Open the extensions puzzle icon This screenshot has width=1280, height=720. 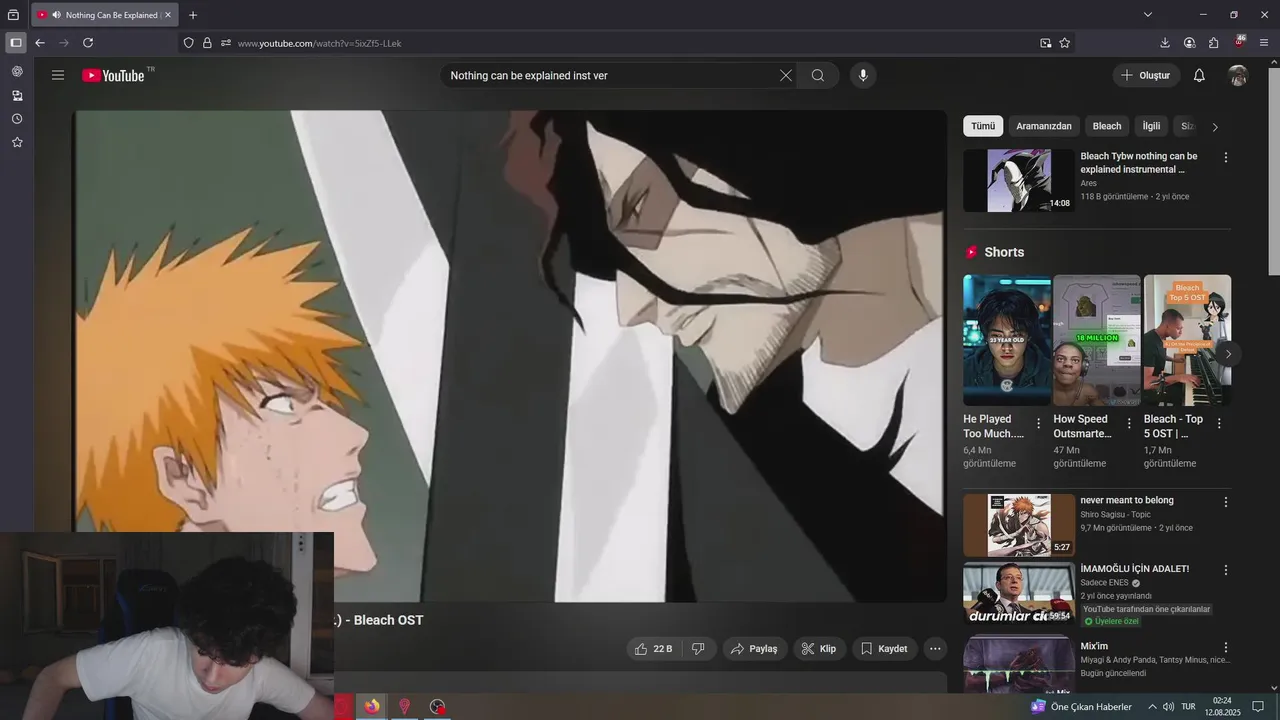(x=1213, y=43)
